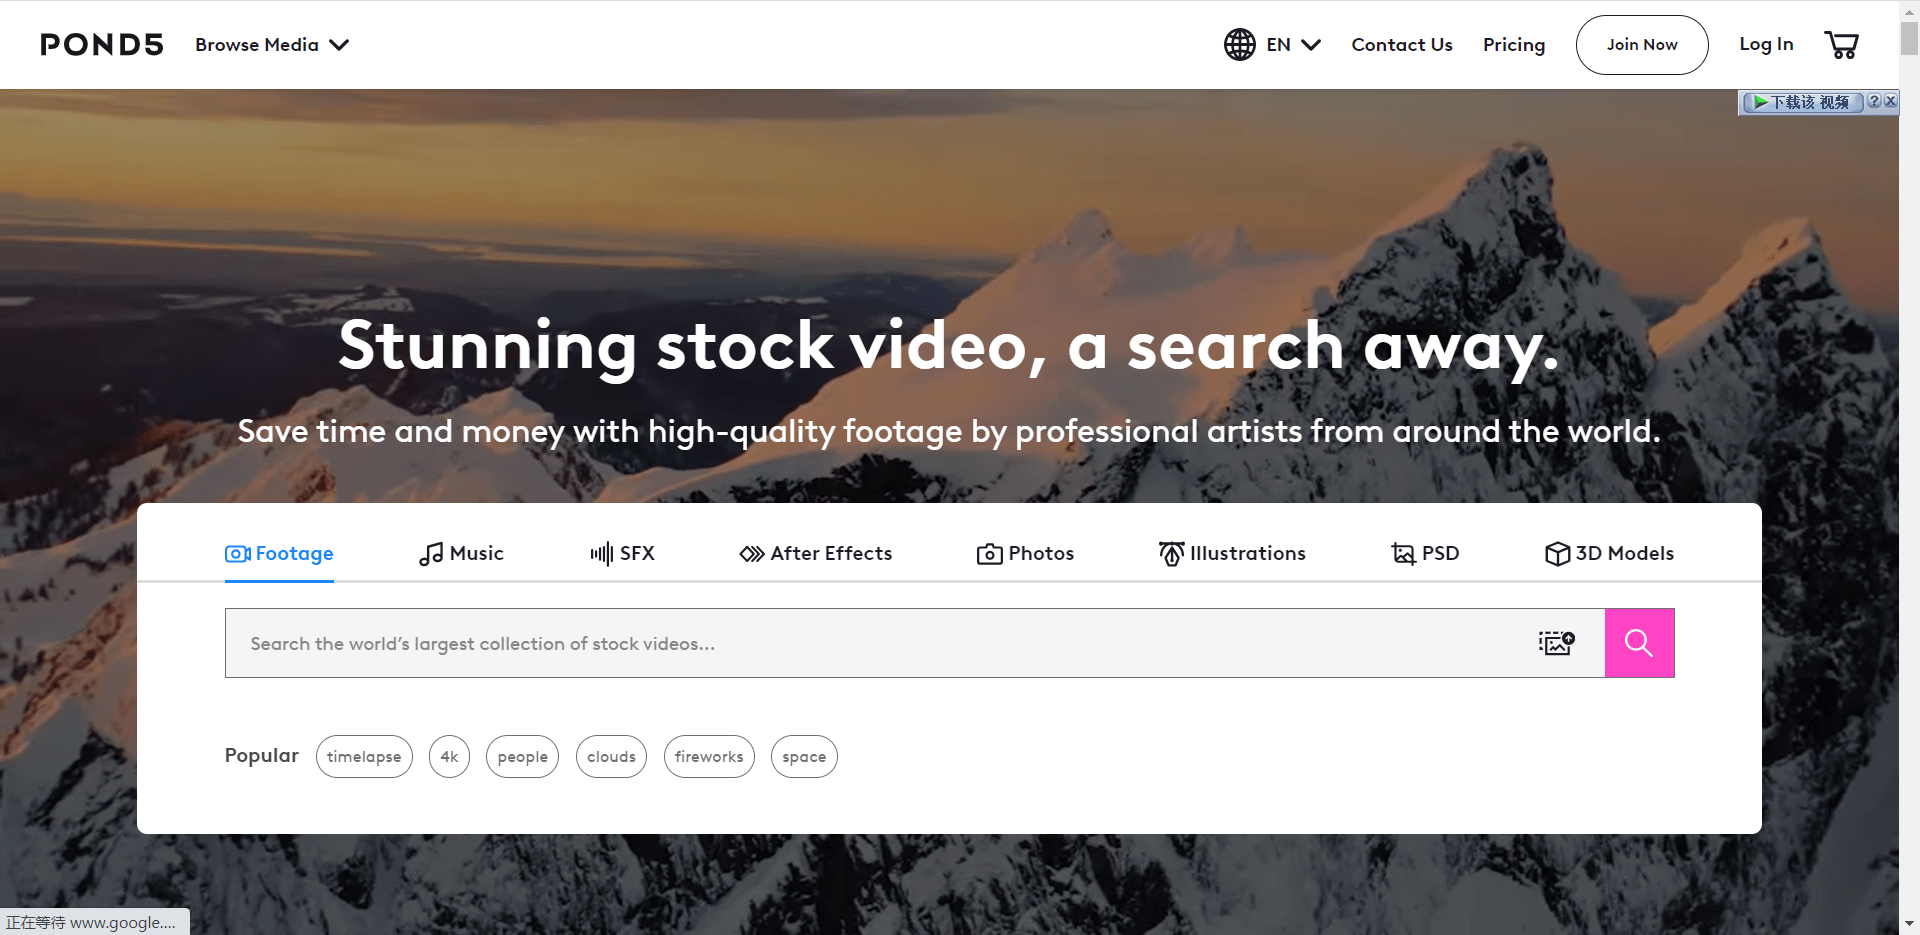
Task: Click the pink magnifier search button
Action: point(1639,643)
